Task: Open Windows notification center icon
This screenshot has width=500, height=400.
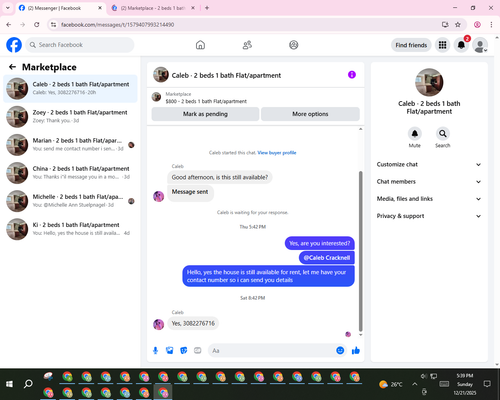Action: click(x=487, y=384)
